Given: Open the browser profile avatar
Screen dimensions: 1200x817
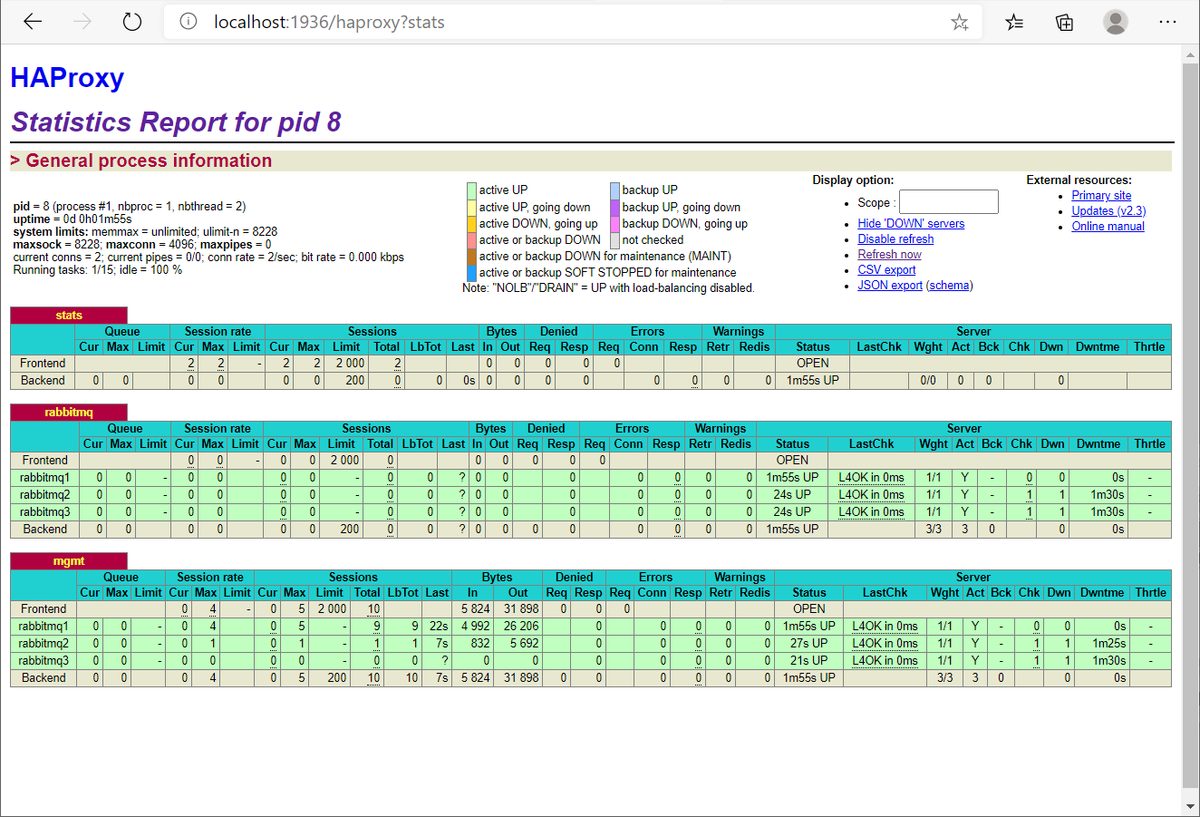Looking at the screenshot, I should [1115, 22].
